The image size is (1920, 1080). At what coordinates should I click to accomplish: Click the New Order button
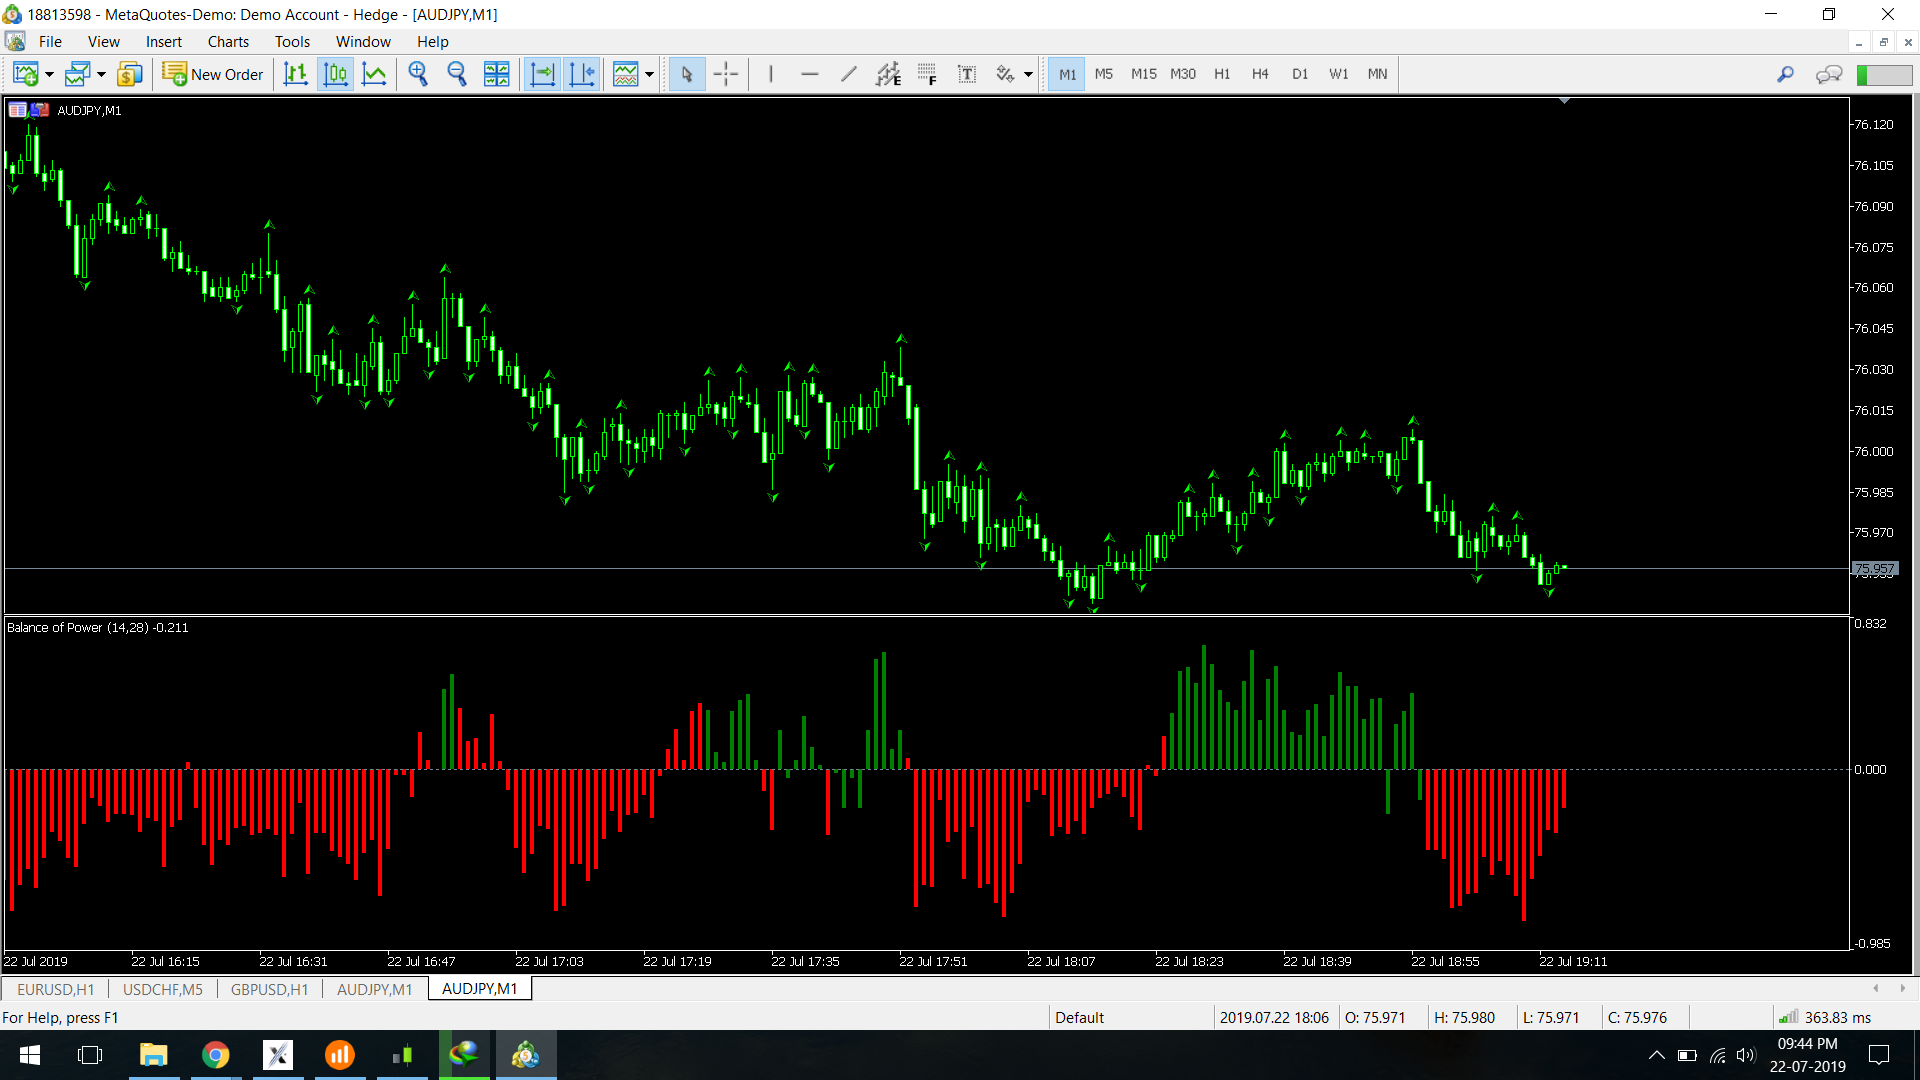click(213, 74)
